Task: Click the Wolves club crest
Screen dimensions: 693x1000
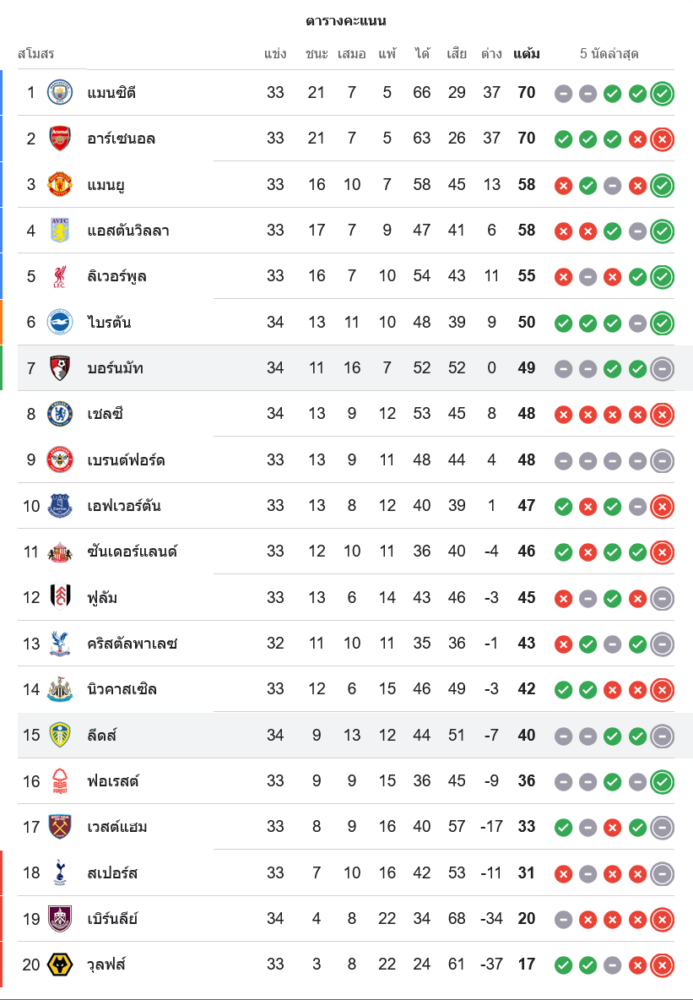Action: click(60, 965)
